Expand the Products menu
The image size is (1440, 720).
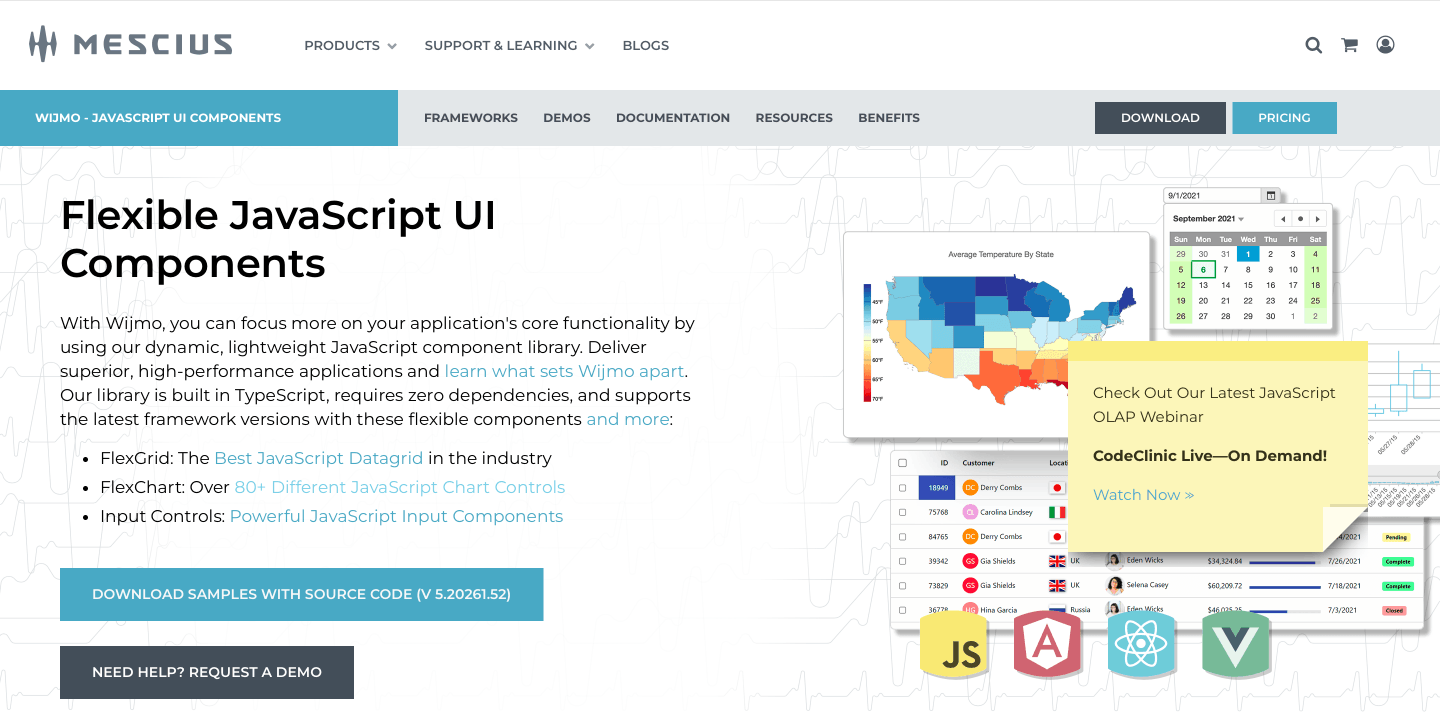[350, 45]
